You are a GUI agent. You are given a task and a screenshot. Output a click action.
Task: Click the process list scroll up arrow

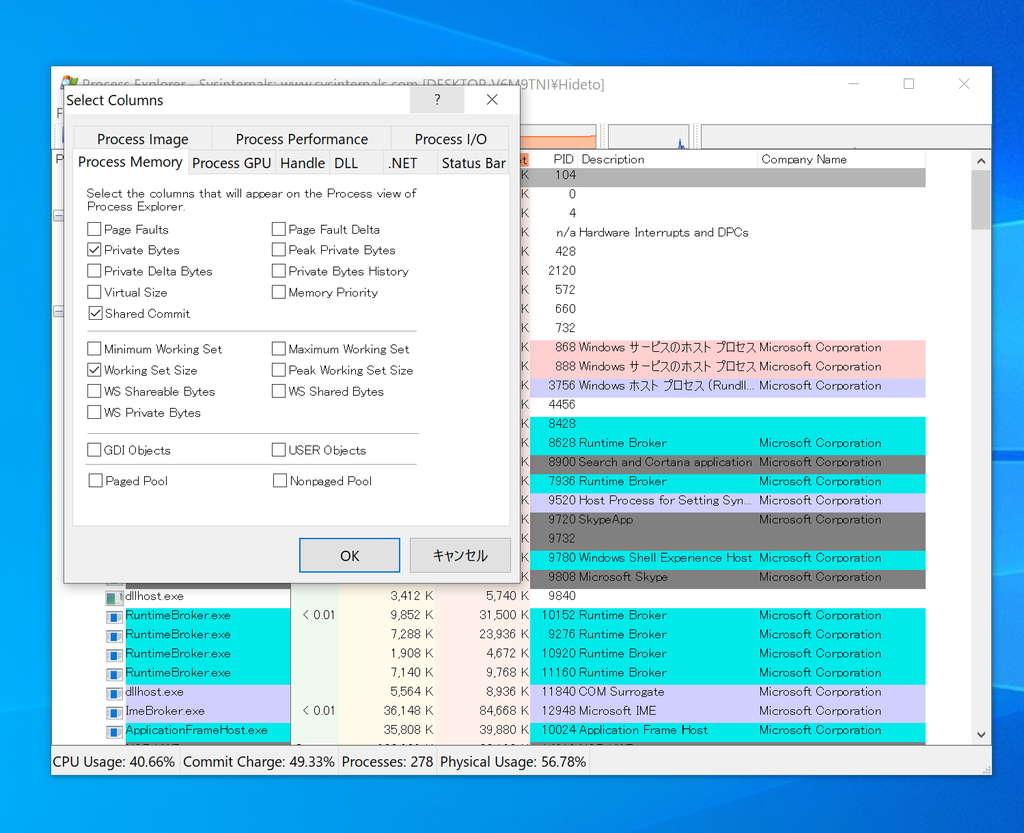point(981,161)
